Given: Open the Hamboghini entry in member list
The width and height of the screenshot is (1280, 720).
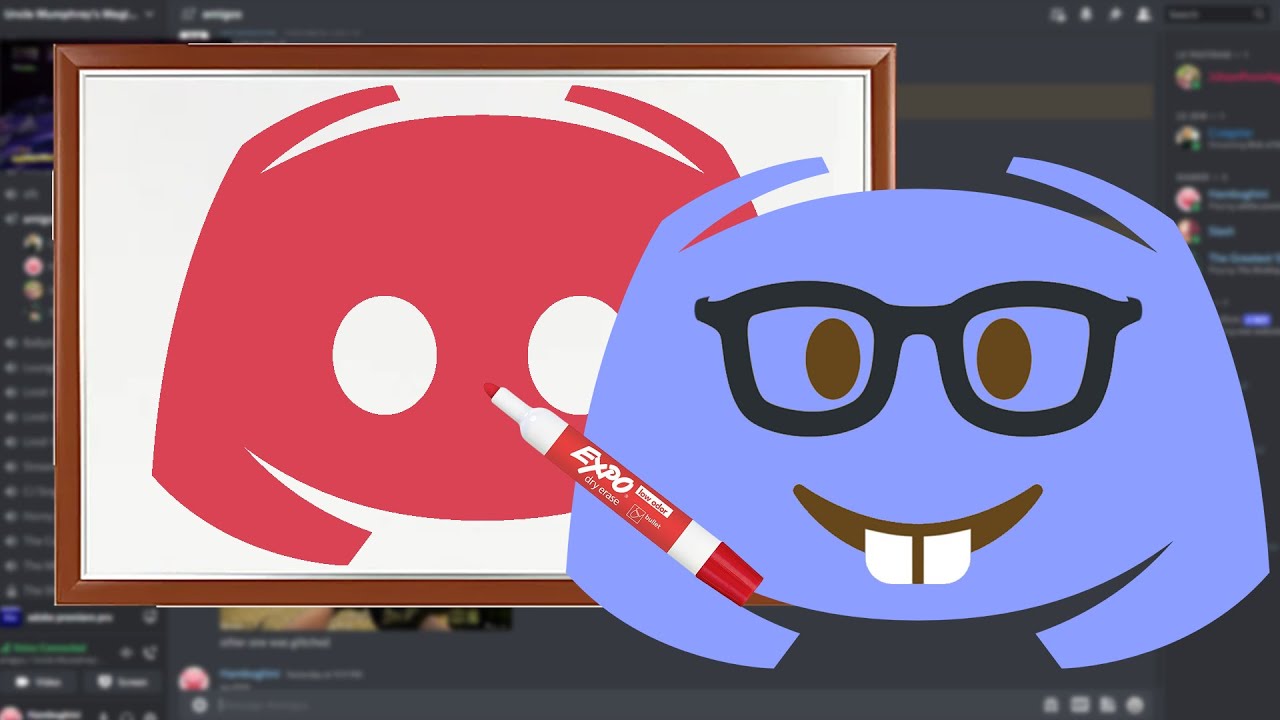Looking at the screenshot, I should point(1238,194).
